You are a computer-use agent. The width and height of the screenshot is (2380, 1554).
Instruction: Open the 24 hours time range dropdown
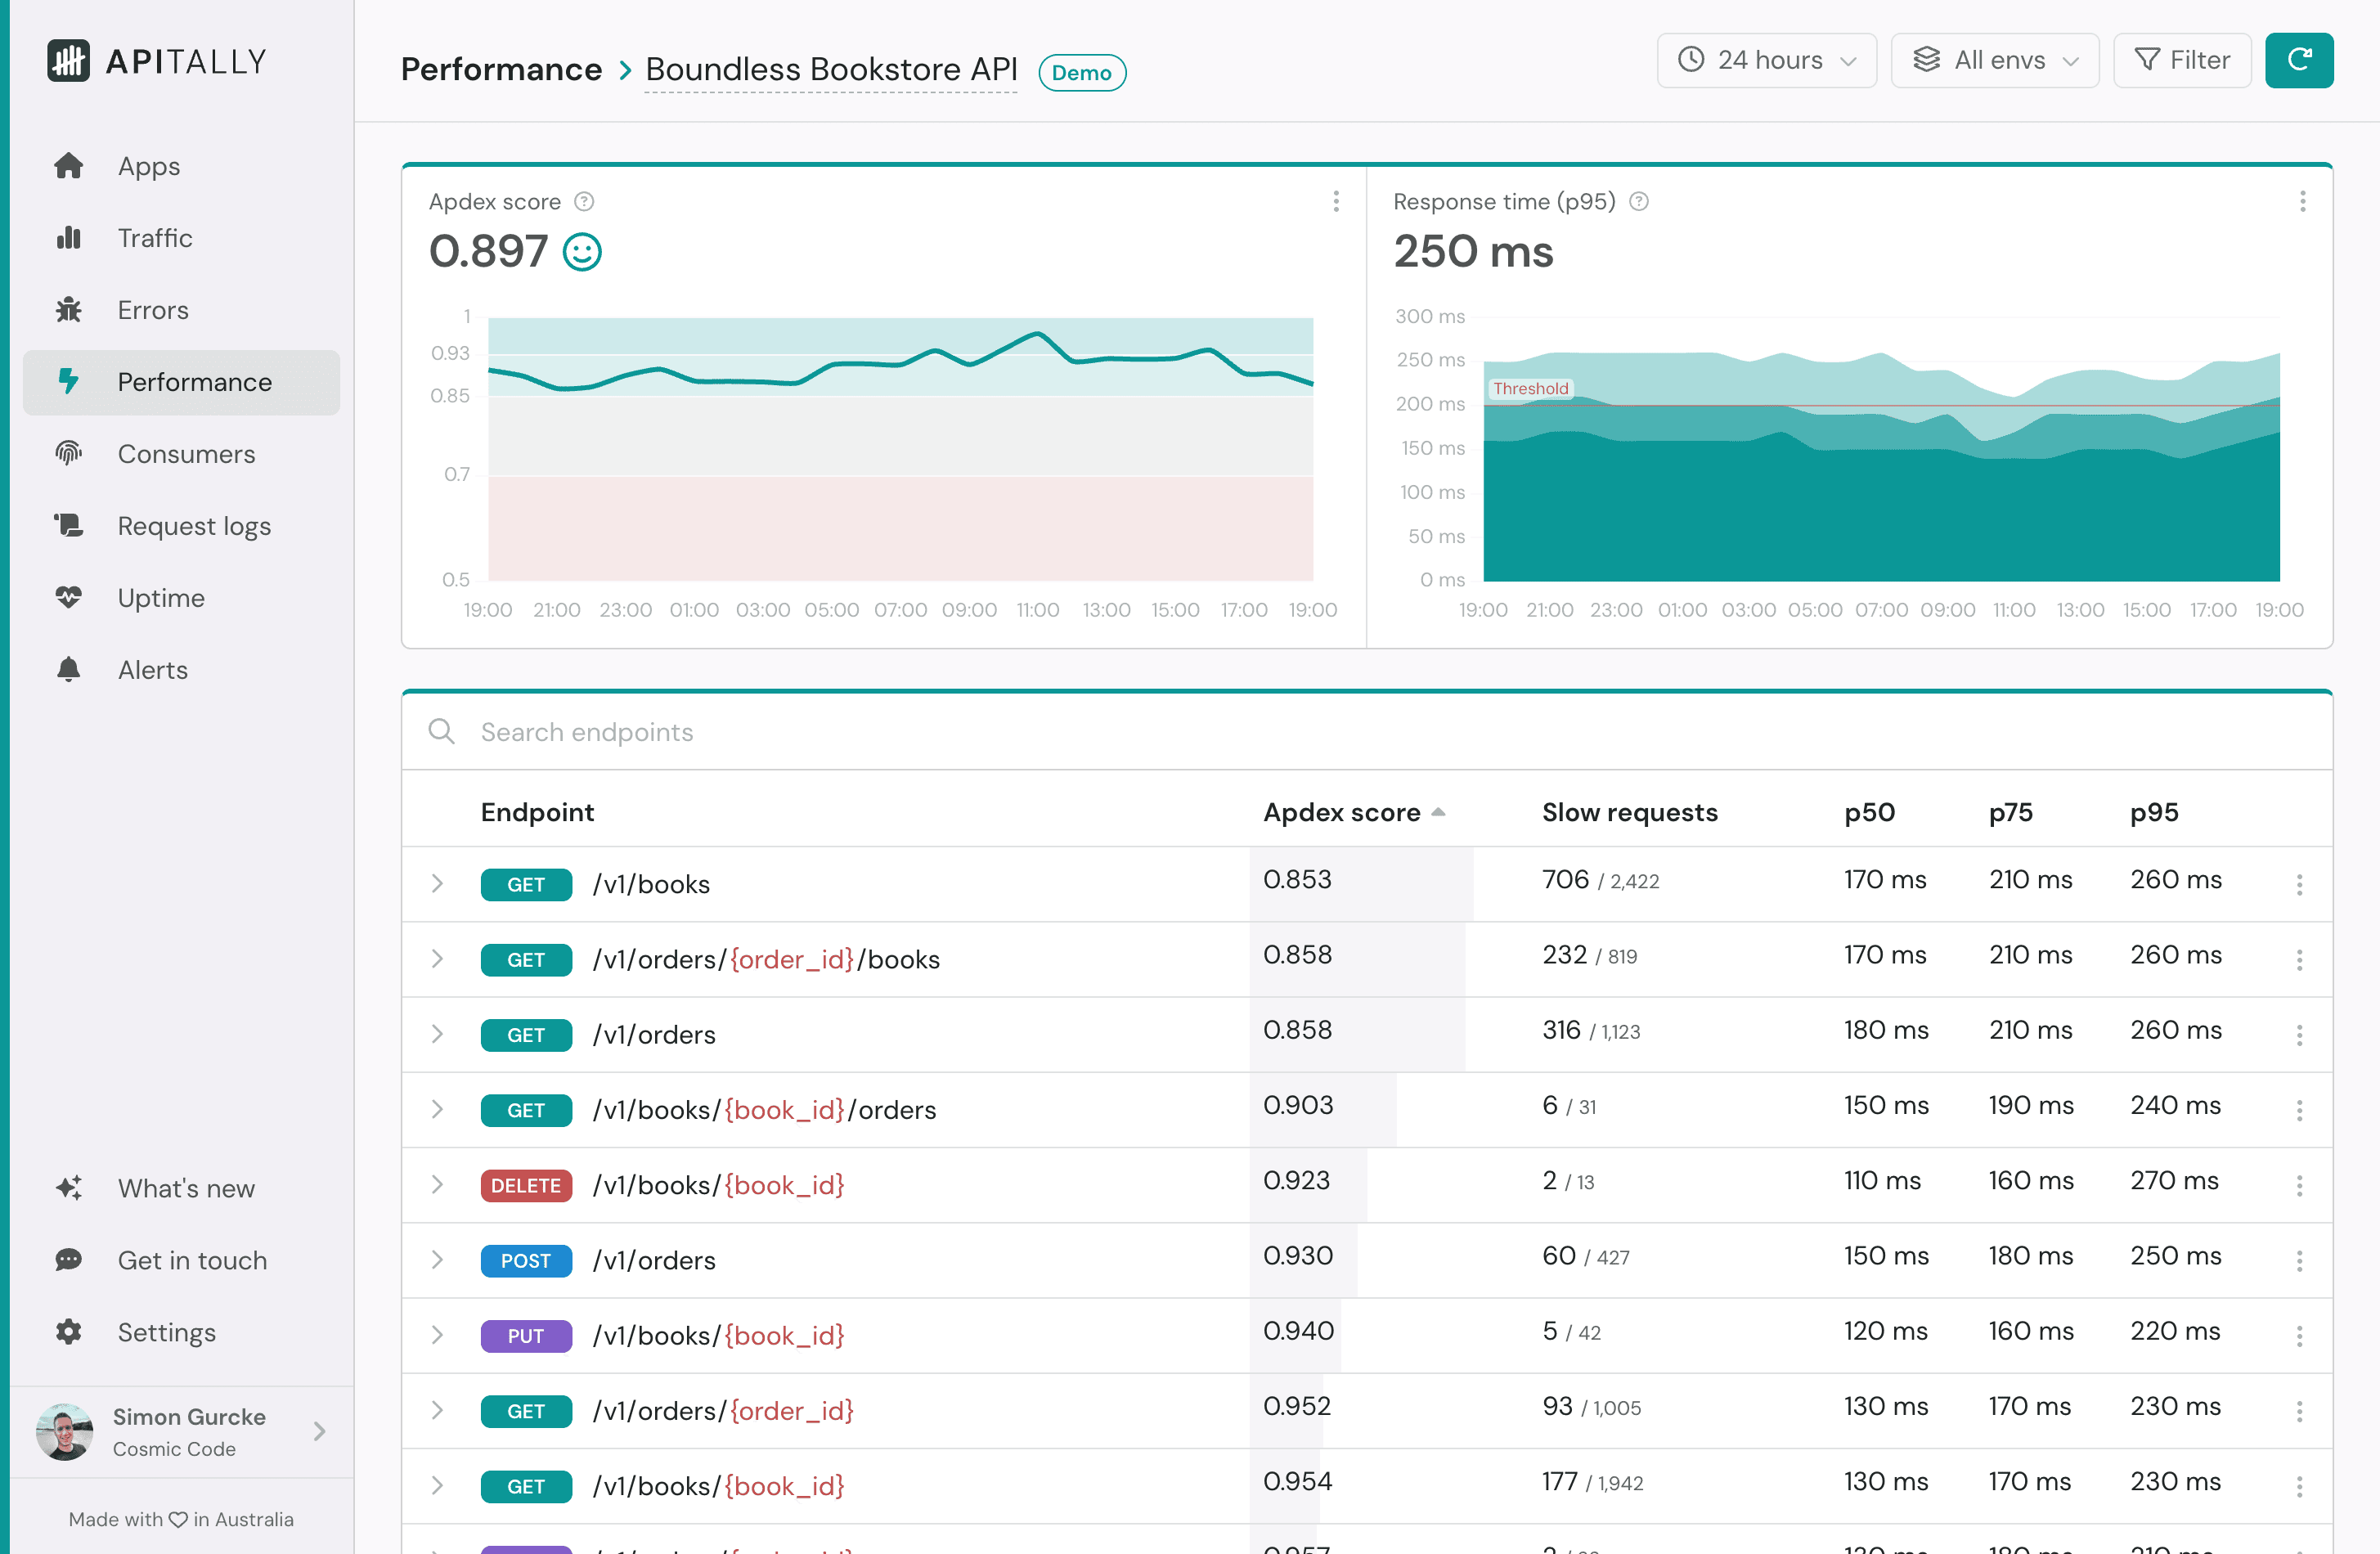(x=1767, y=60)
